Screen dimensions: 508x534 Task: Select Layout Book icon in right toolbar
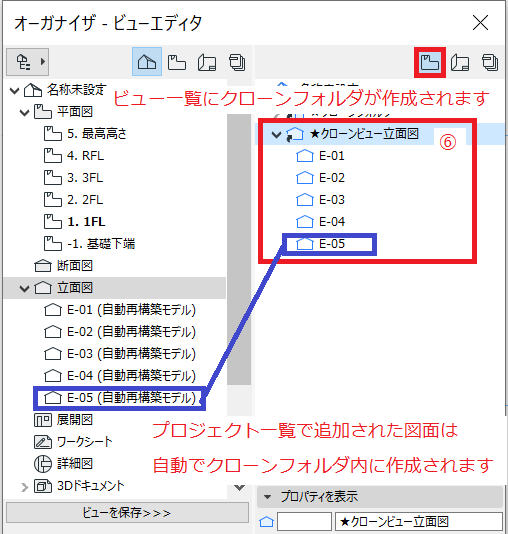(460, 63)
